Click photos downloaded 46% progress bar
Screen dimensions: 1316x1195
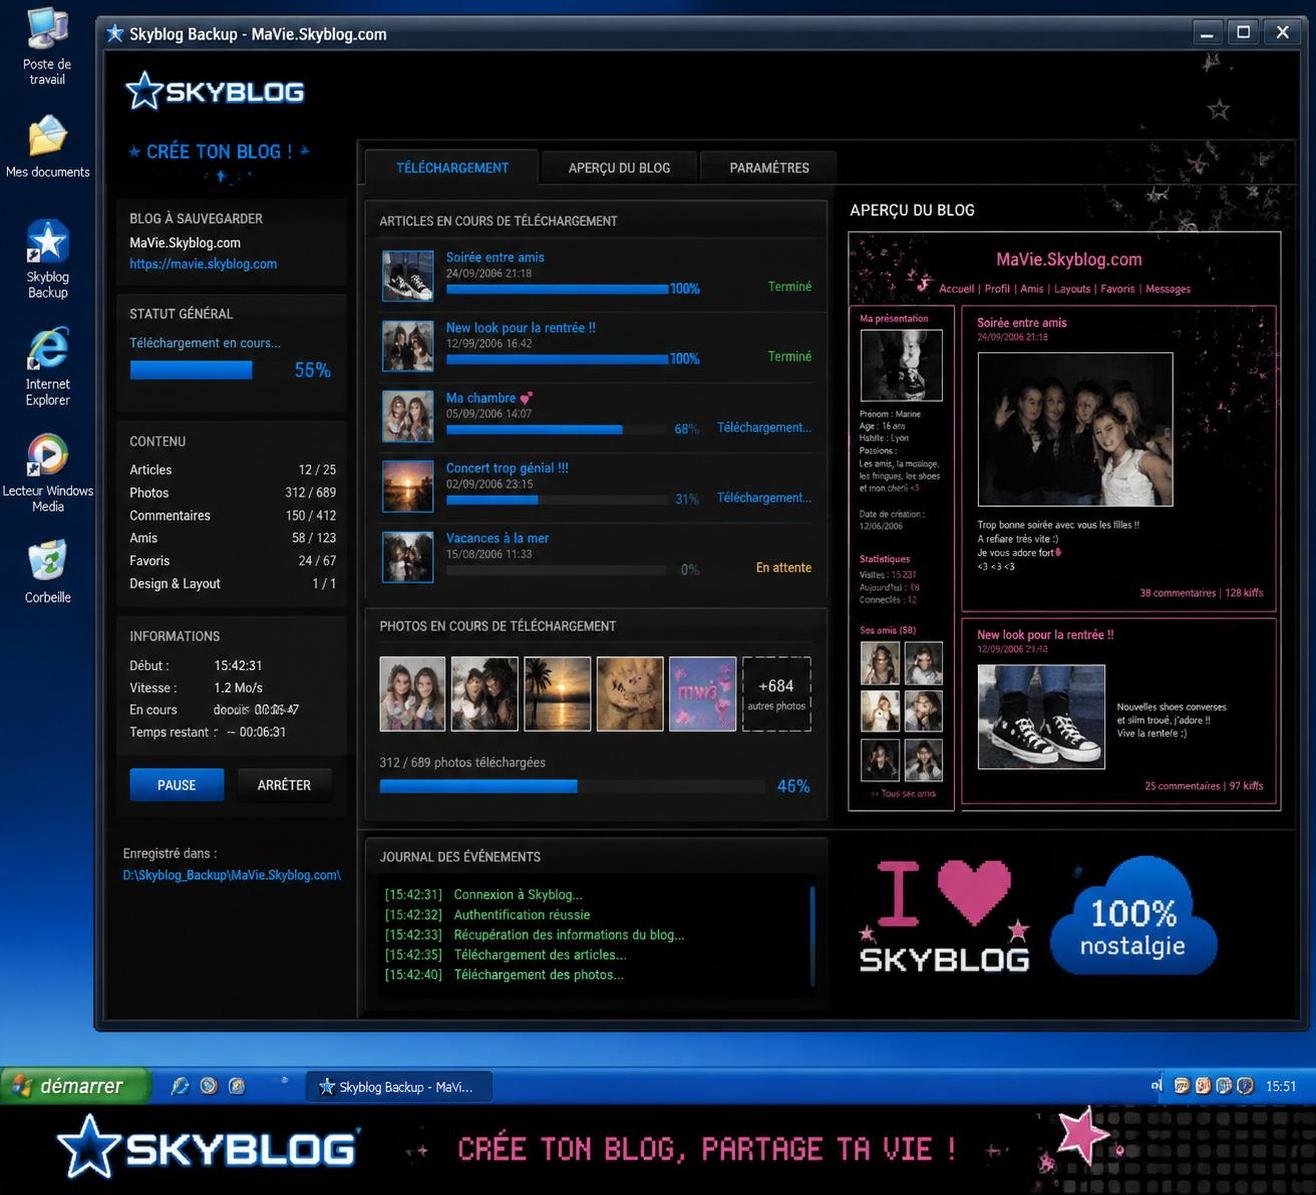[570, 786]
